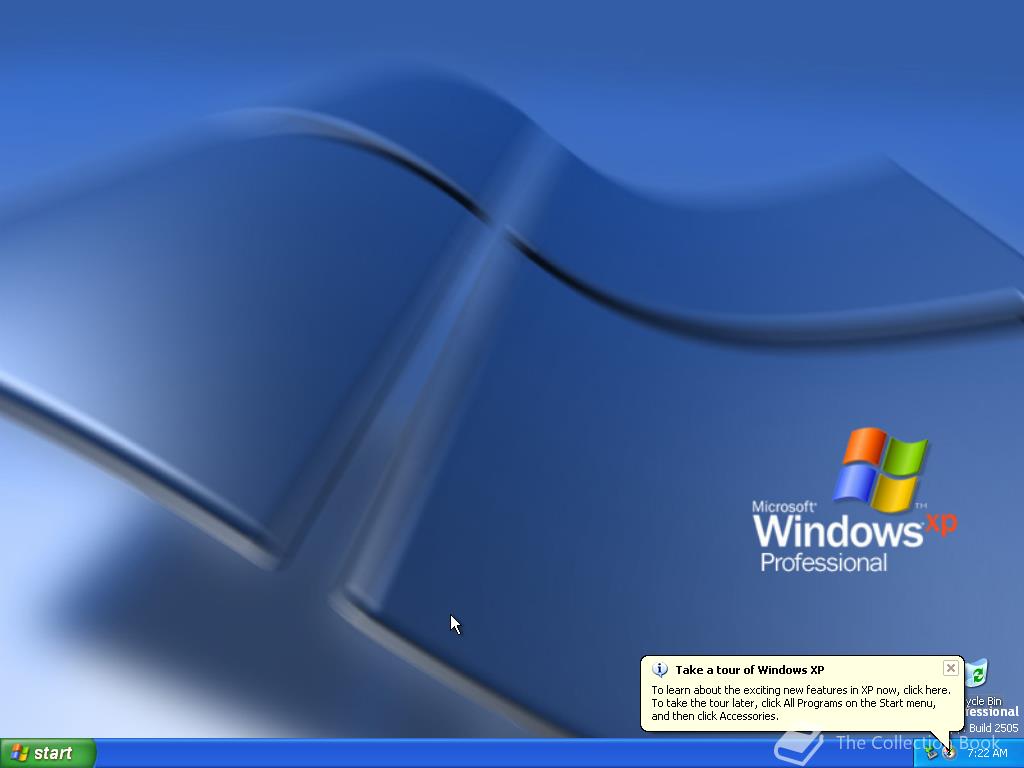Close the Windows XP tour balloon

point(950,668)
